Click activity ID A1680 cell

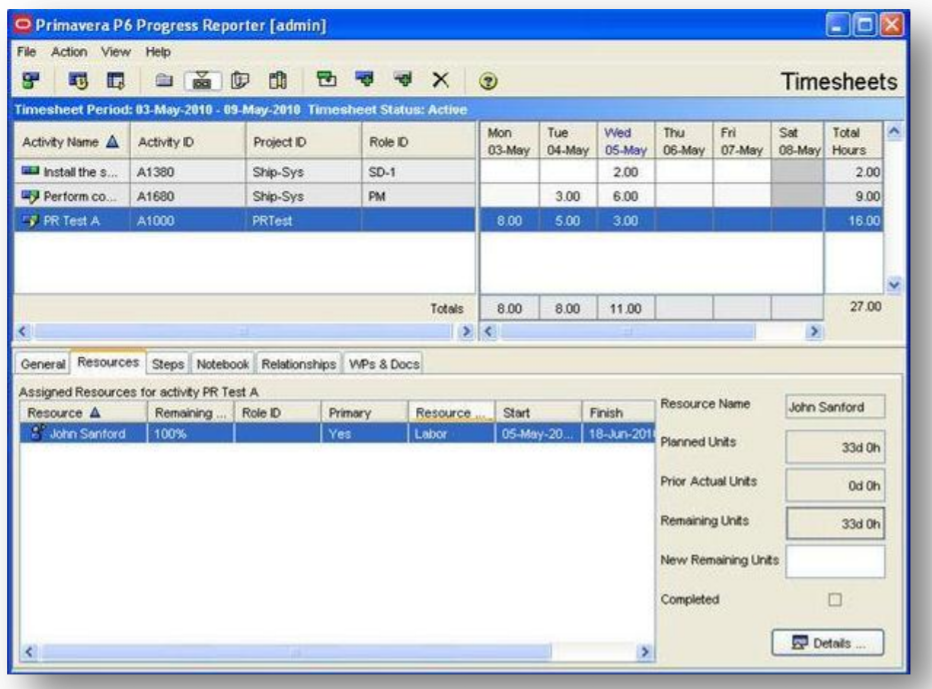187,196
